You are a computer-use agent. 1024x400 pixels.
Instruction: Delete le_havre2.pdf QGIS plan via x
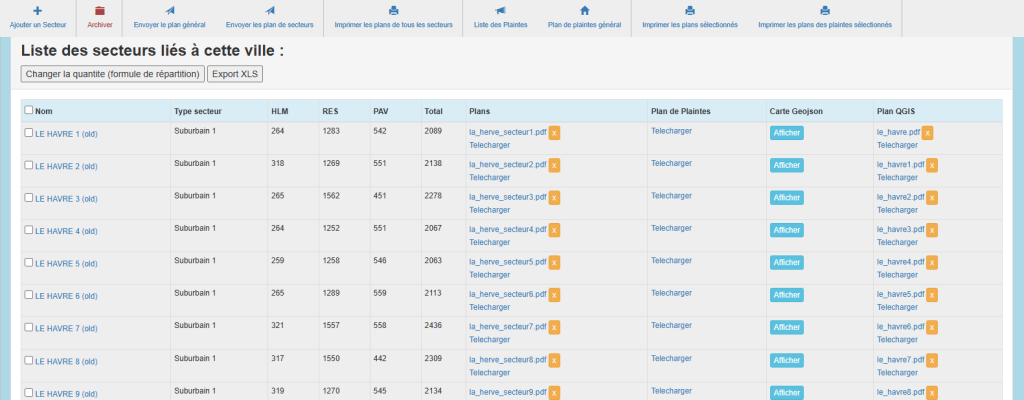(932, 198)
